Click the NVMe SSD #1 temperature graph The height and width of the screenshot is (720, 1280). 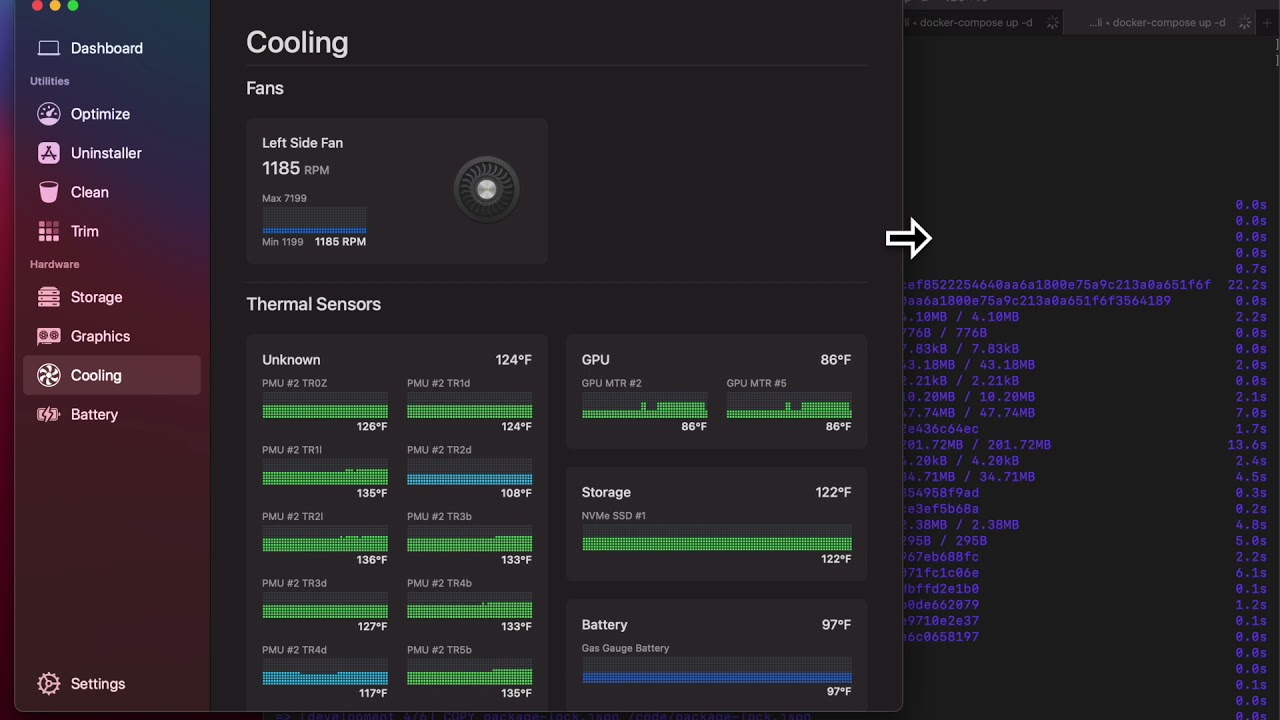coord(717,538)
